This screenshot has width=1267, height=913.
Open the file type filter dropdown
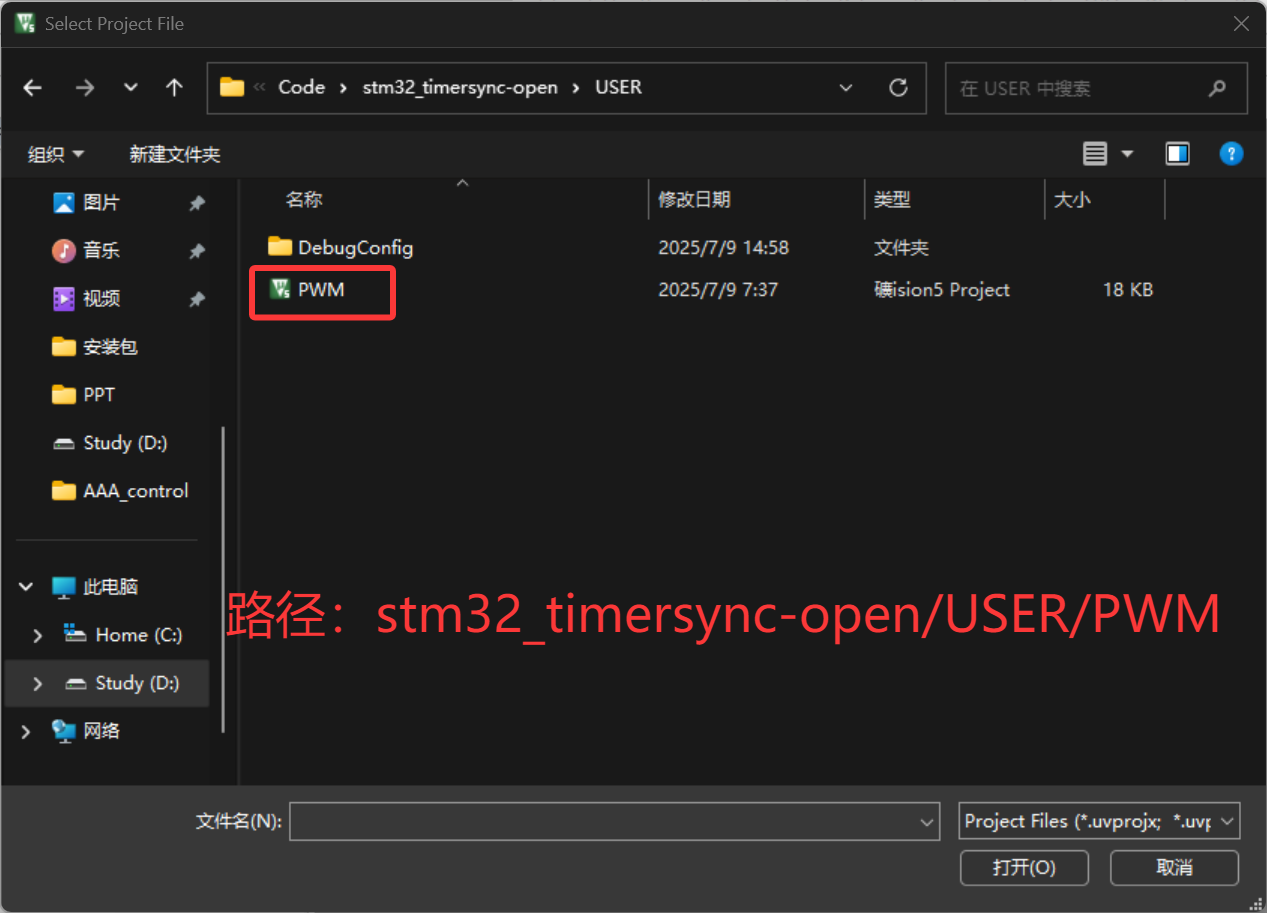coord(1099,821)
